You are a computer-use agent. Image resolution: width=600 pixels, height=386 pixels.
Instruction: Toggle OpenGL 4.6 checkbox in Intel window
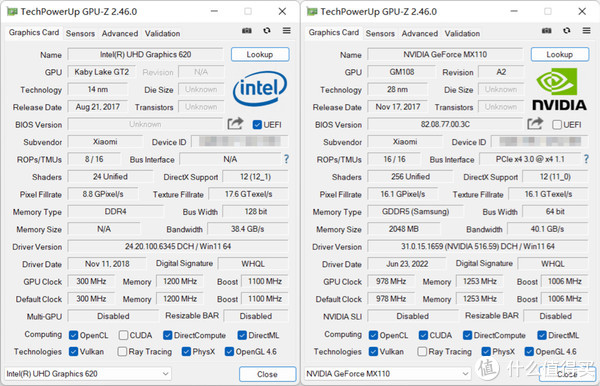tap(229, 352)
